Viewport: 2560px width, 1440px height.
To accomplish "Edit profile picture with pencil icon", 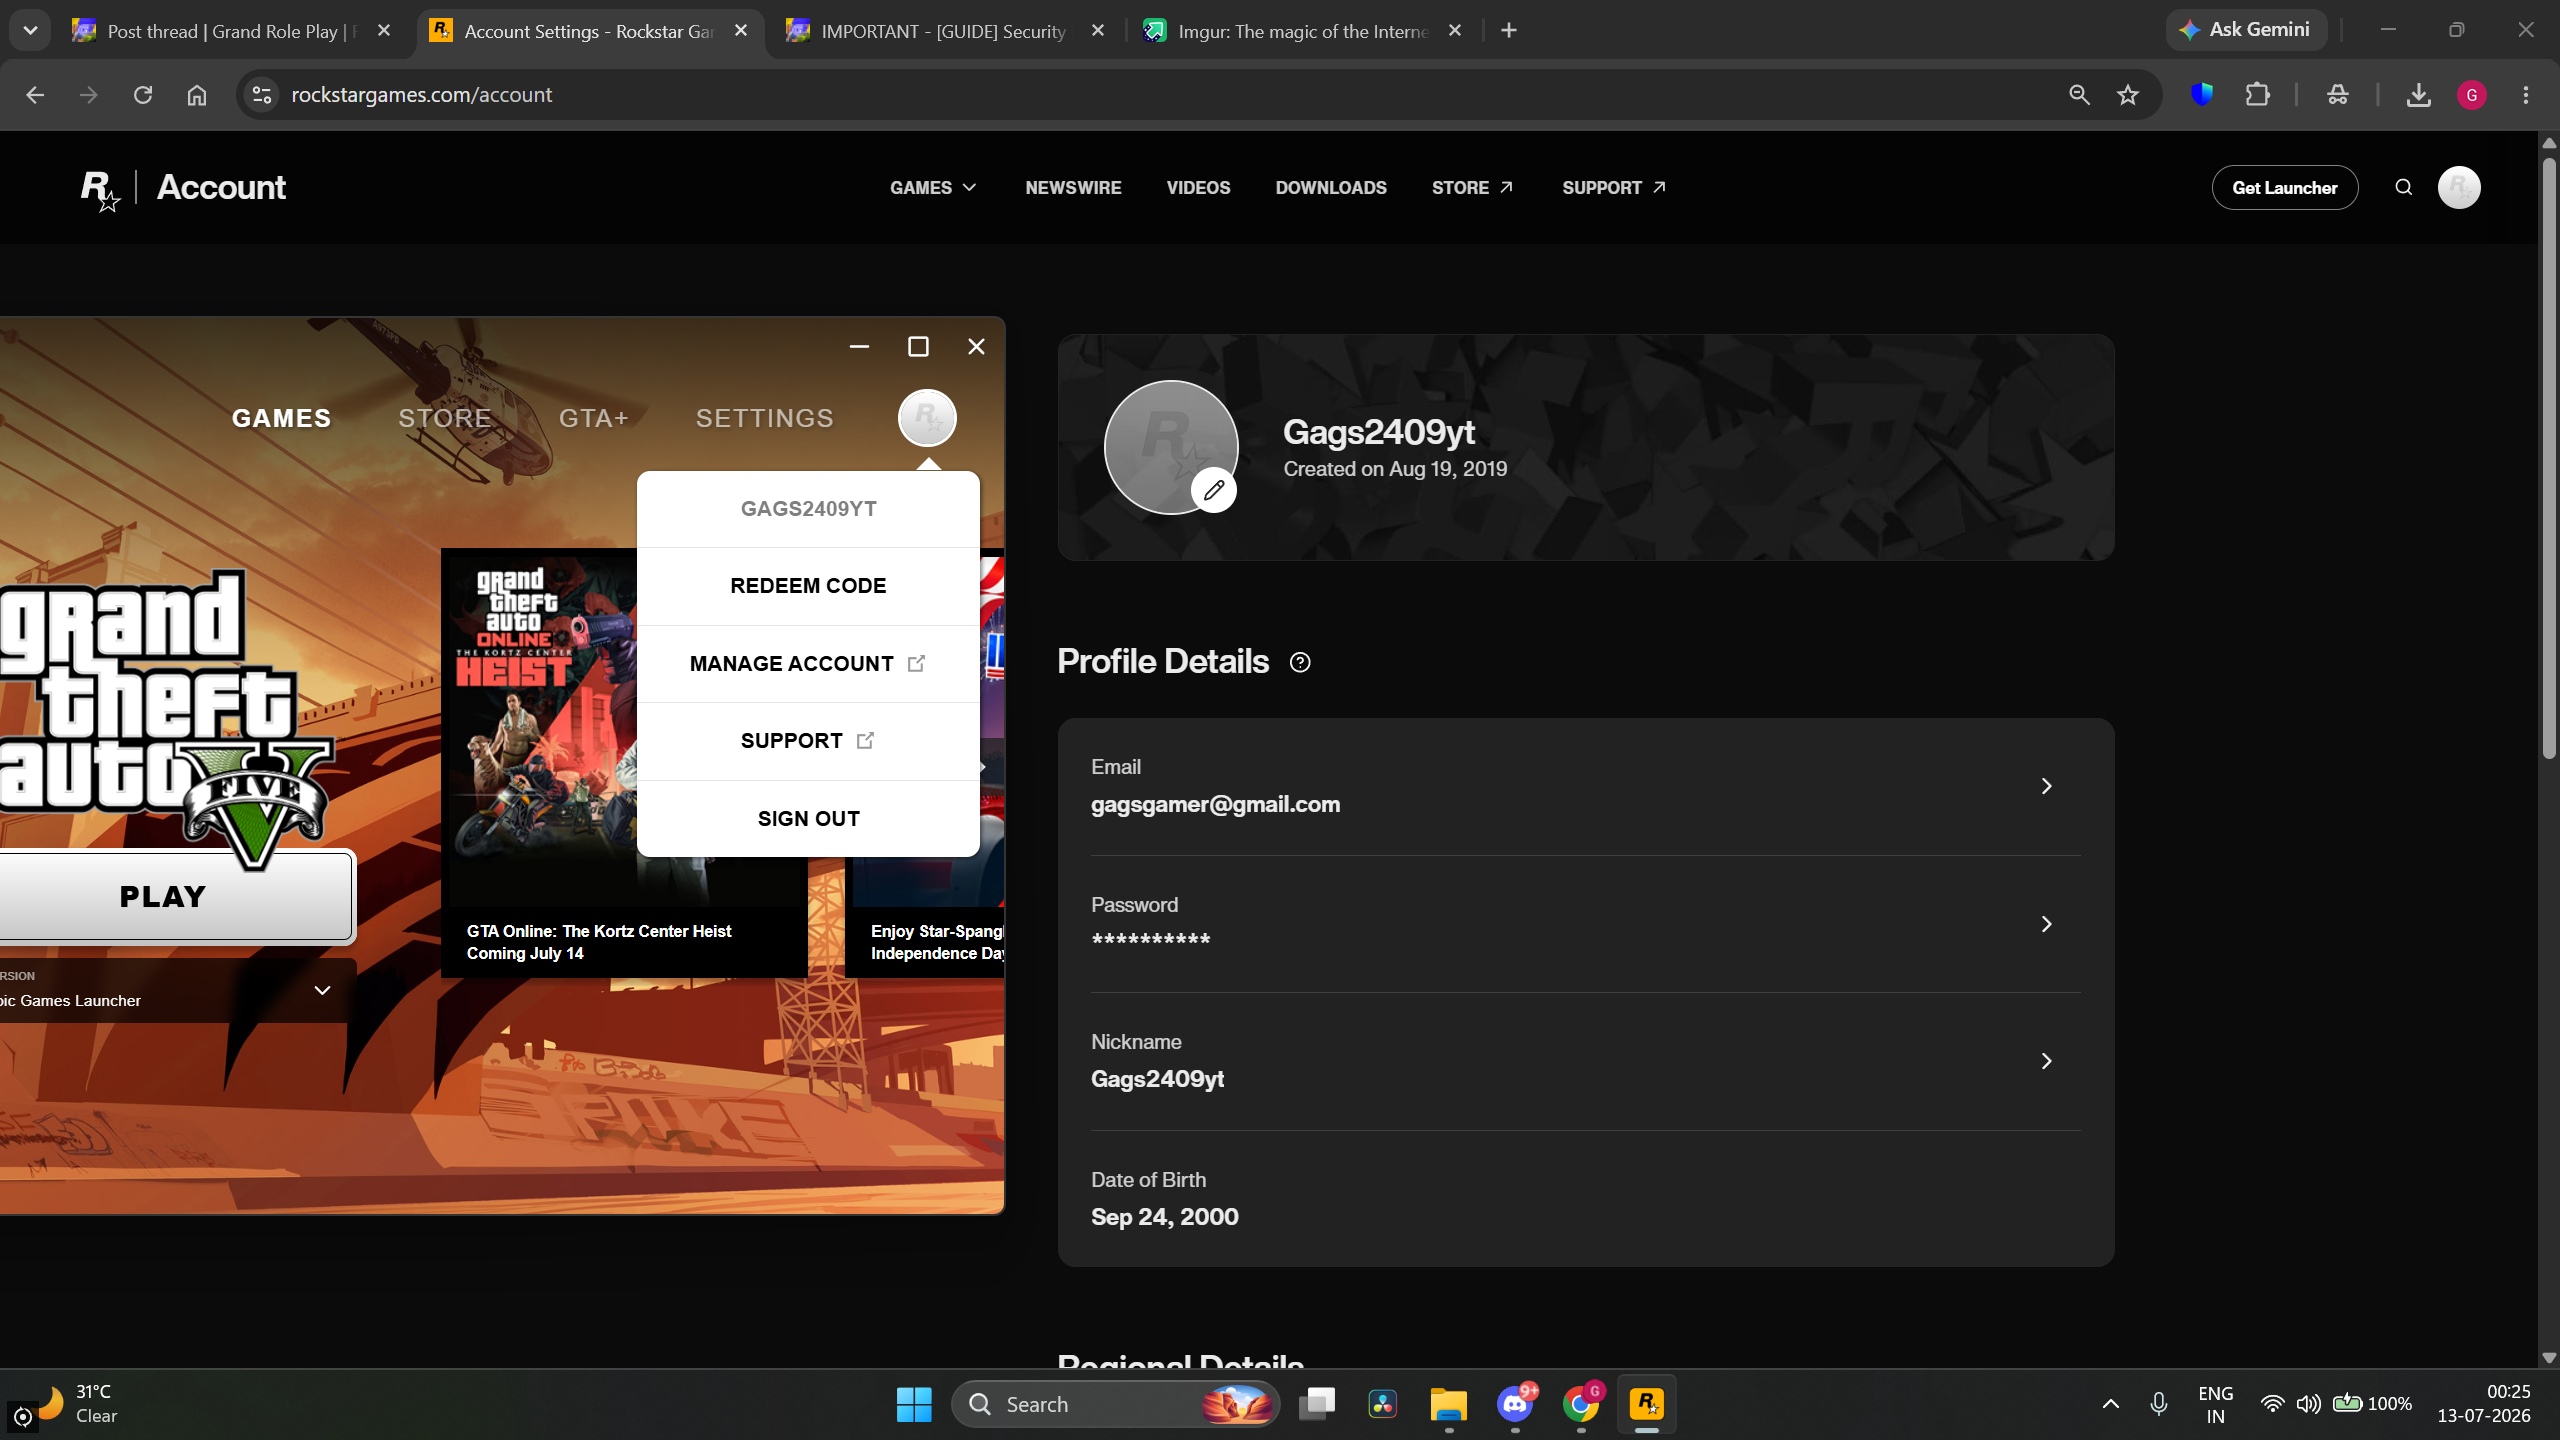I will point(1214,490).
